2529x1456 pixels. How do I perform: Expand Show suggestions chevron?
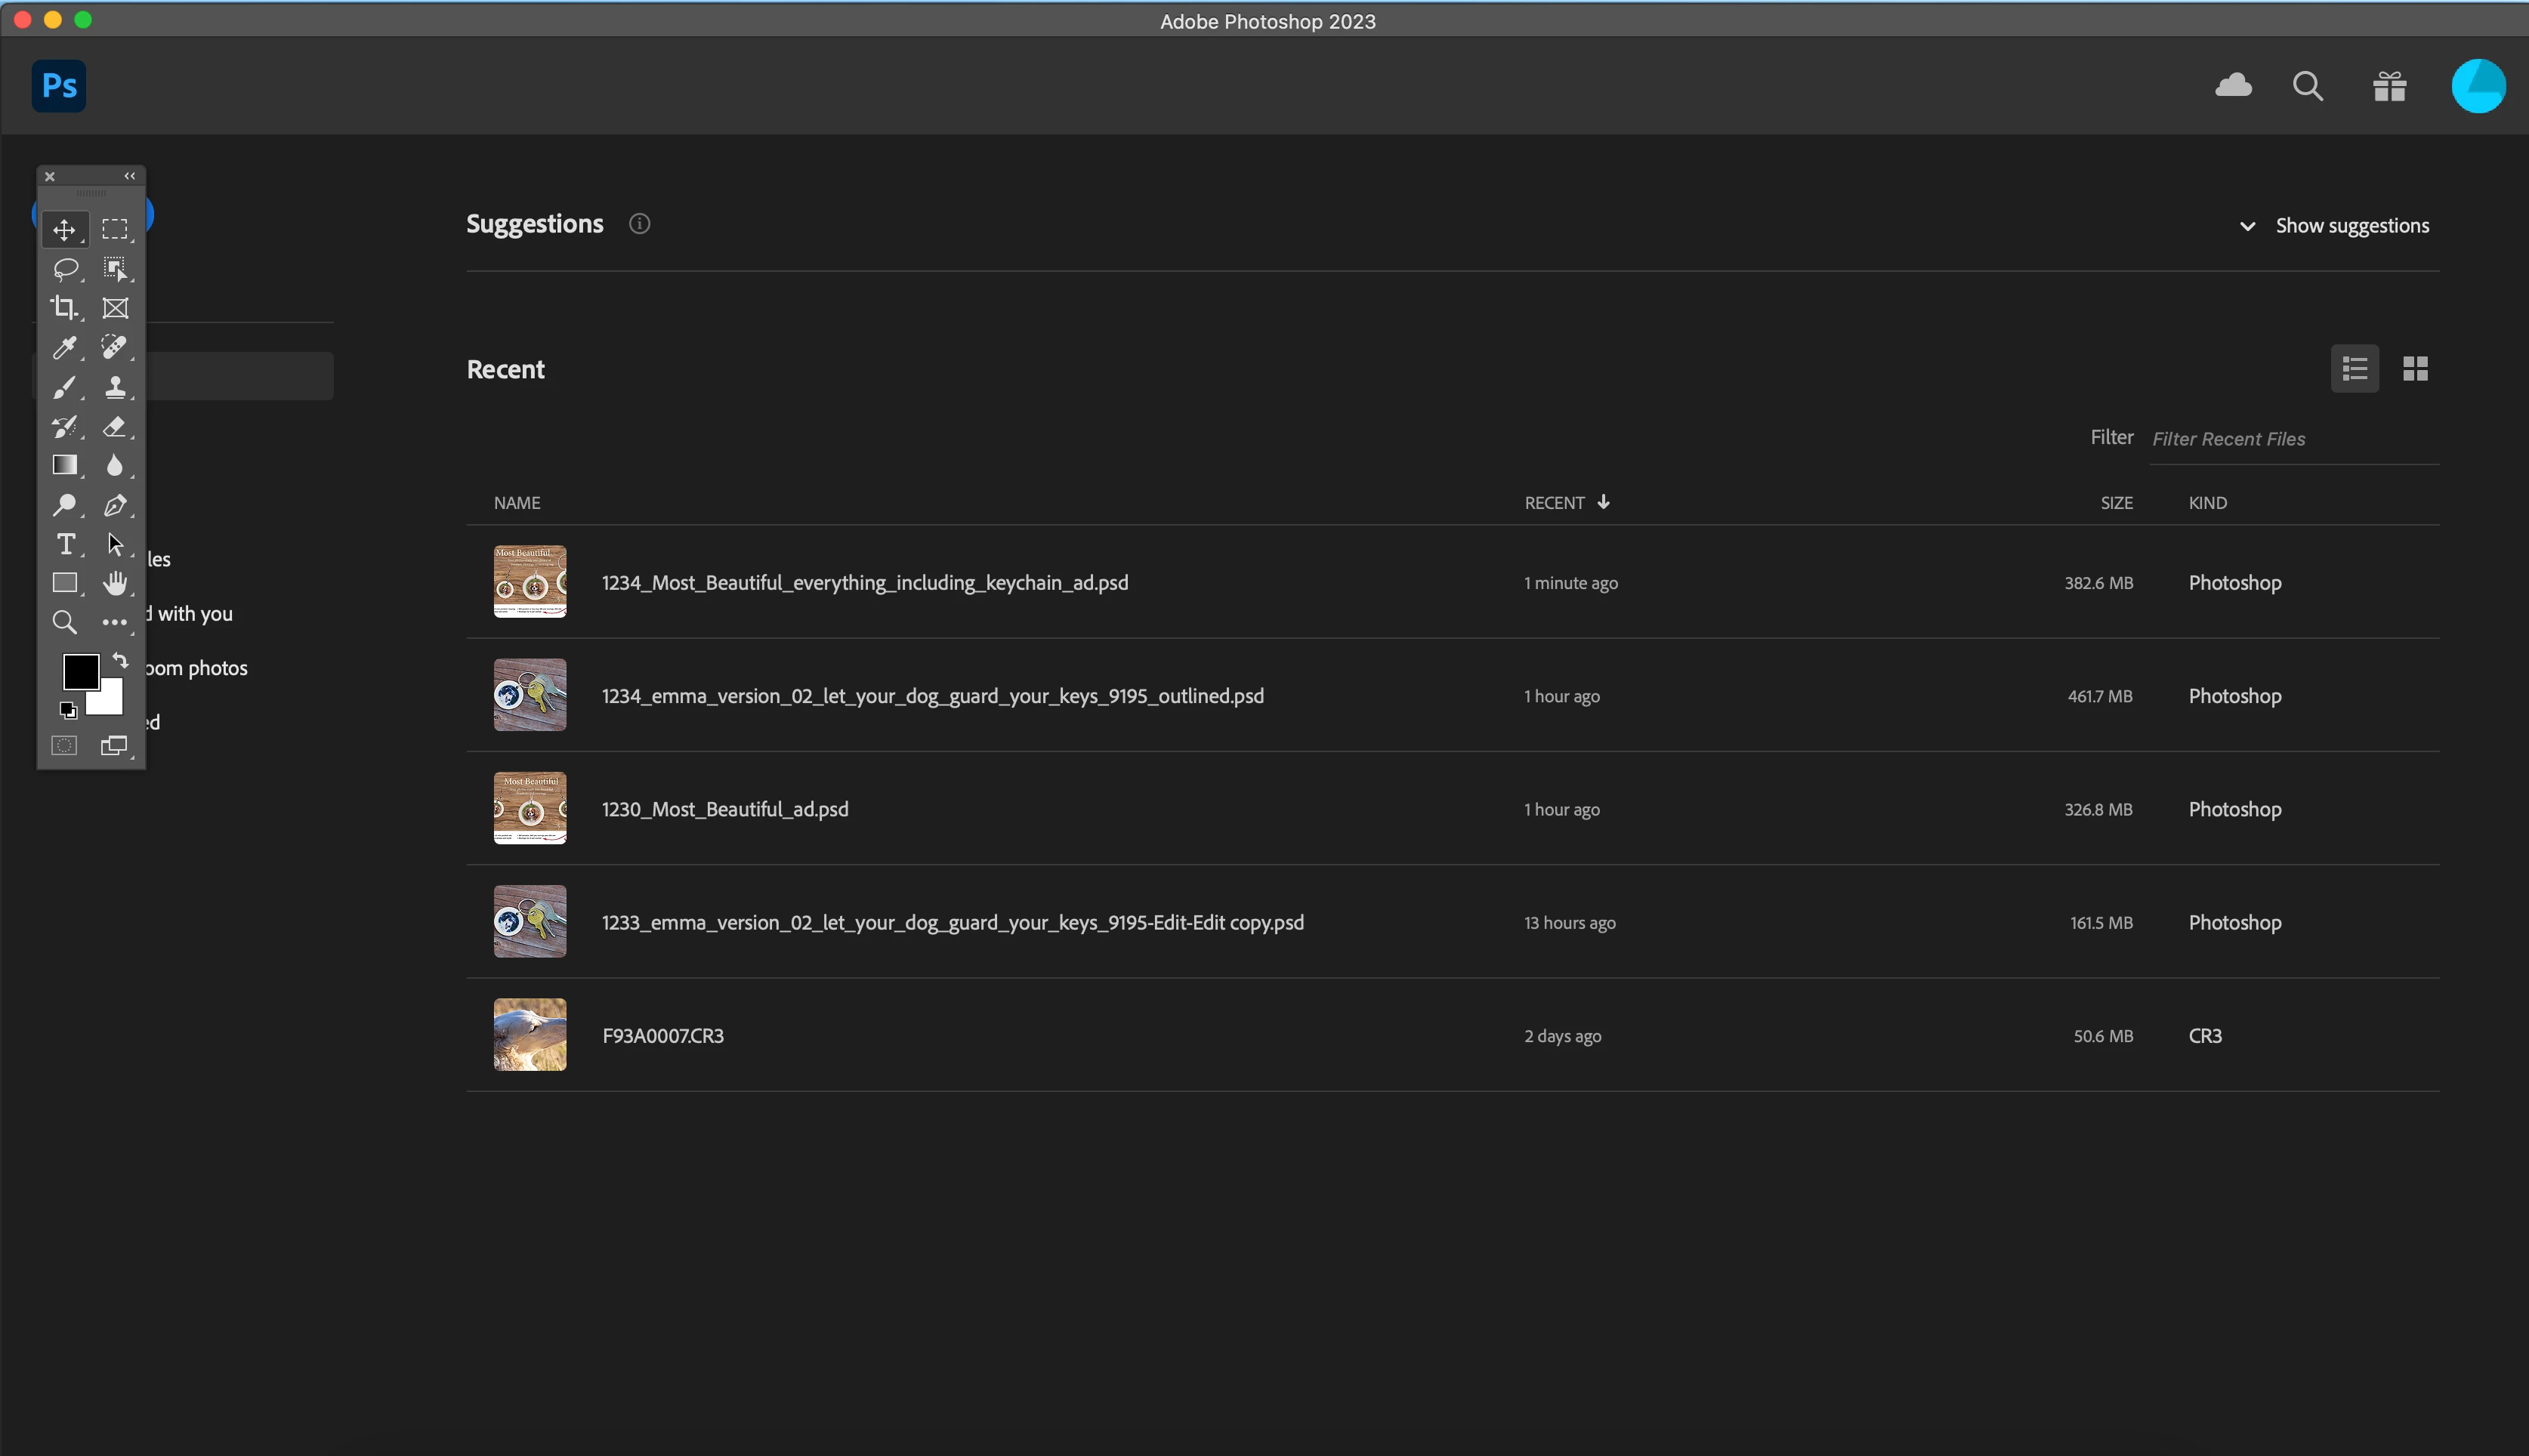(x=2247, y=226)
